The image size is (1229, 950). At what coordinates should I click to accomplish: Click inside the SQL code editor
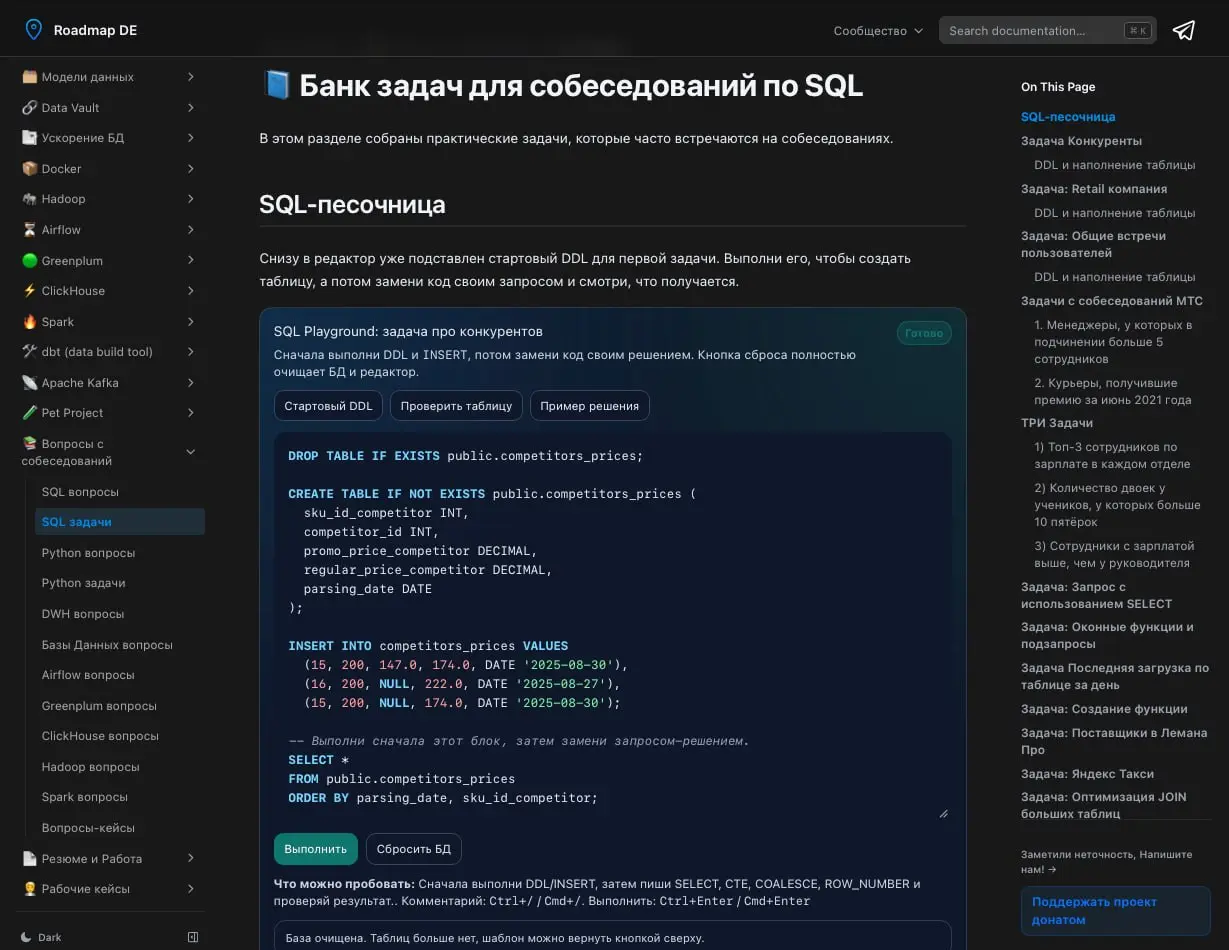coord(612,627)
